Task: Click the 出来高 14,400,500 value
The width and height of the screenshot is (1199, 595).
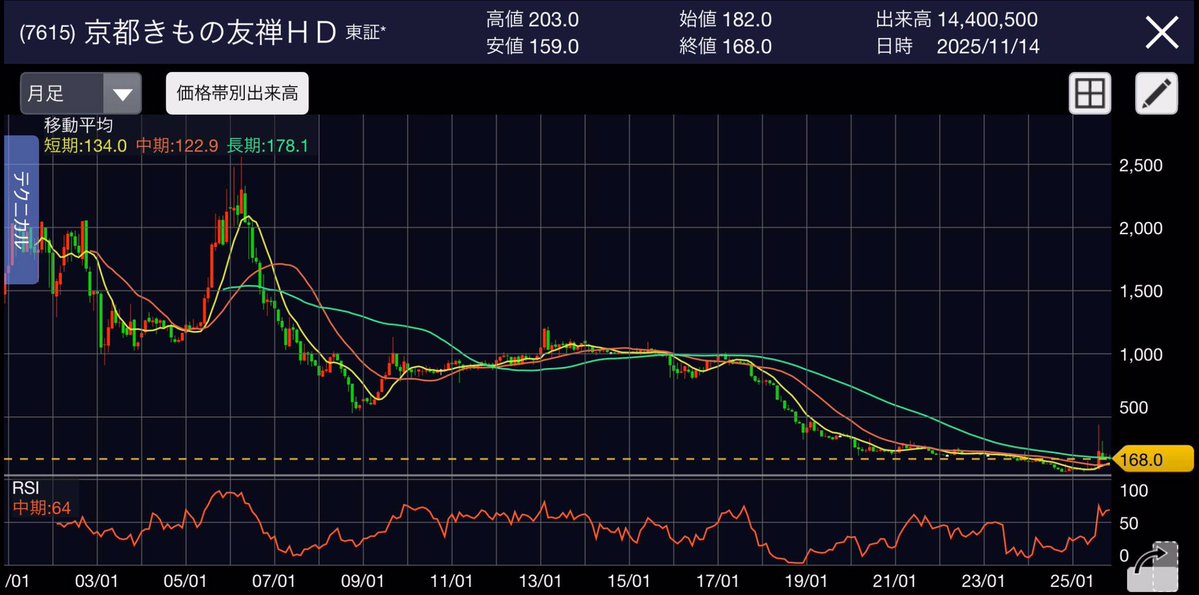Action: click(957, 19)
